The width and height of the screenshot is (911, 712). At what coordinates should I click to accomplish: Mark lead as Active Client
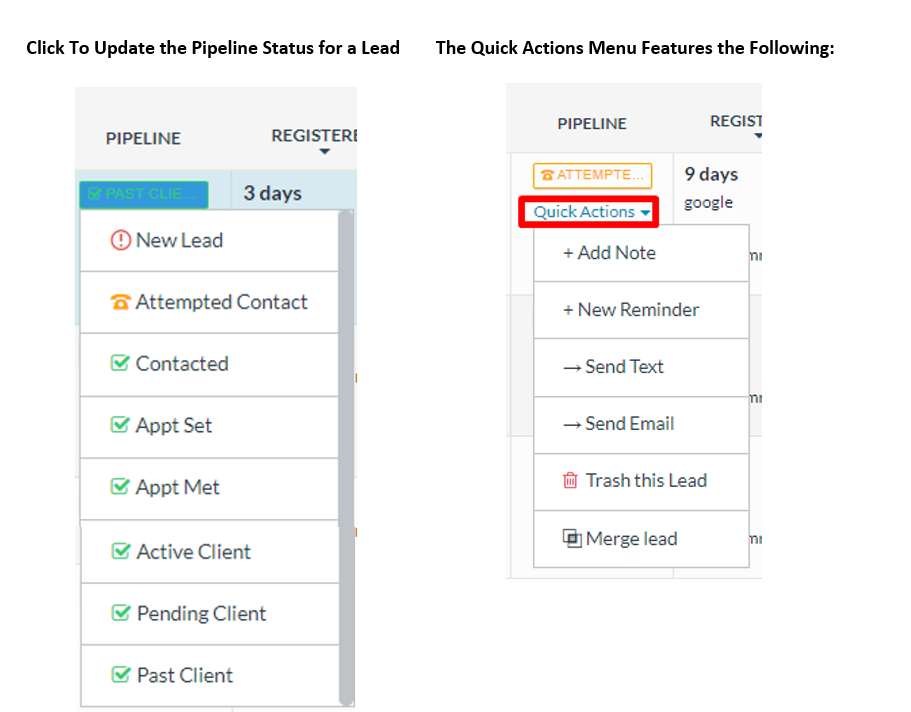[210, 552]
